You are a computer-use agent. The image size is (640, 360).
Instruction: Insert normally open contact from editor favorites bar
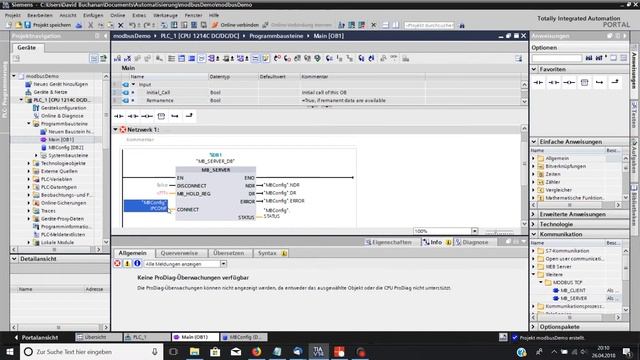click(x=119, y=116)
